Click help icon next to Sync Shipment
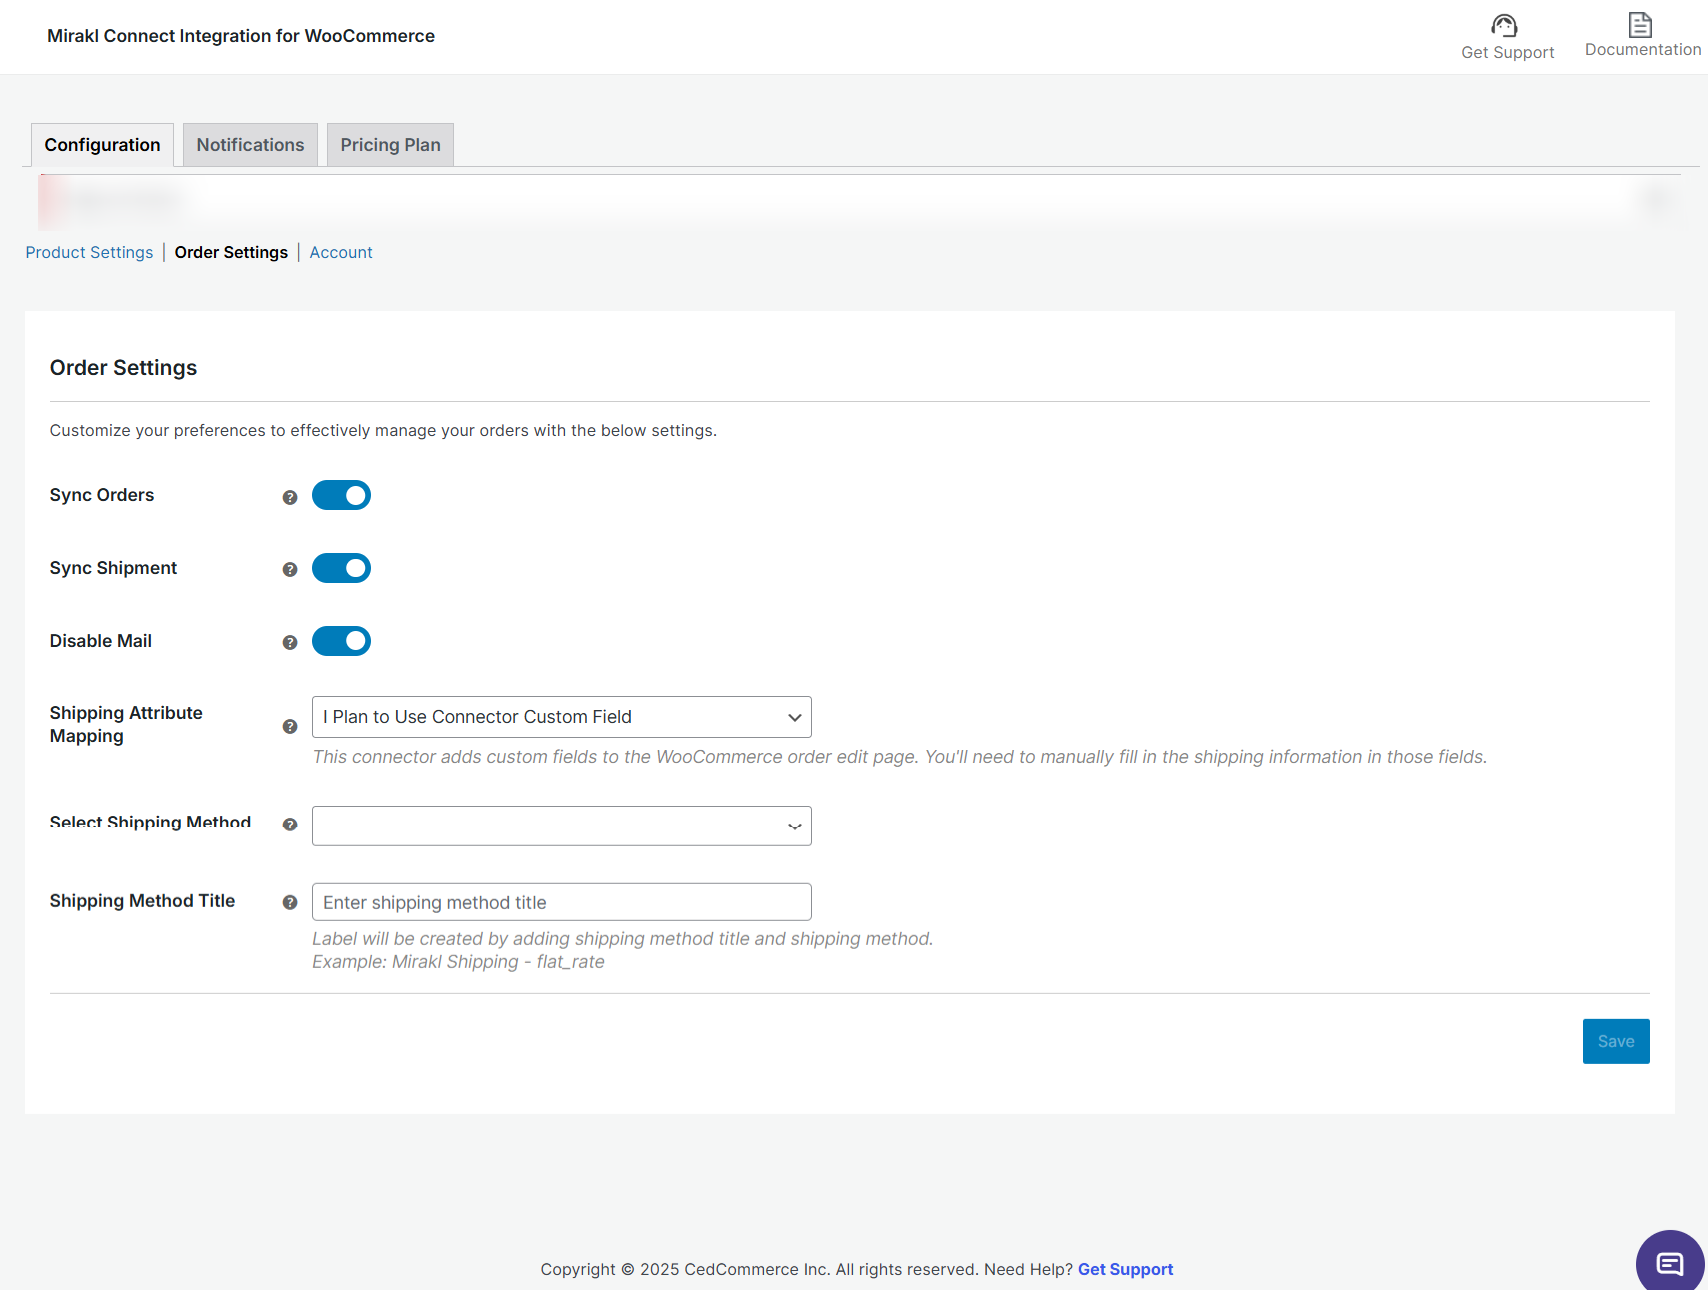This screenshot has height=1290, width=1708. click(x=290, y=570)
